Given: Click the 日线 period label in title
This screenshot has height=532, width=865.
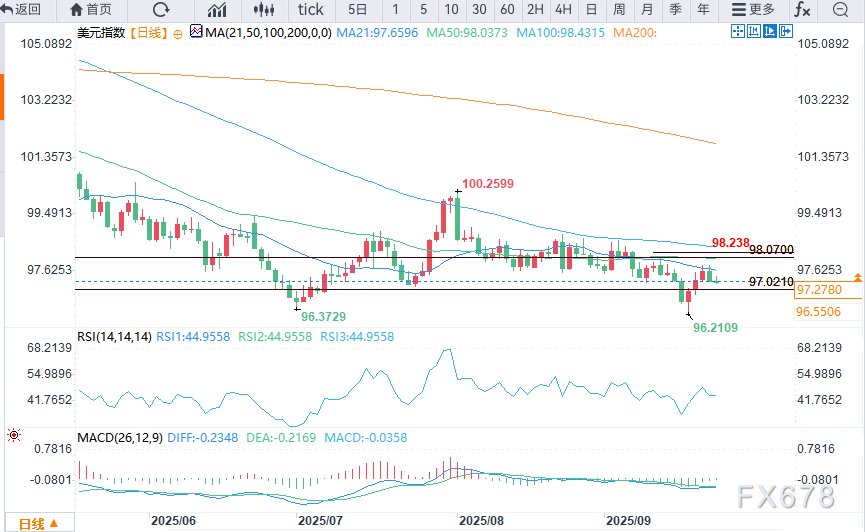Looking at the screenshot, I should (149, 33).
